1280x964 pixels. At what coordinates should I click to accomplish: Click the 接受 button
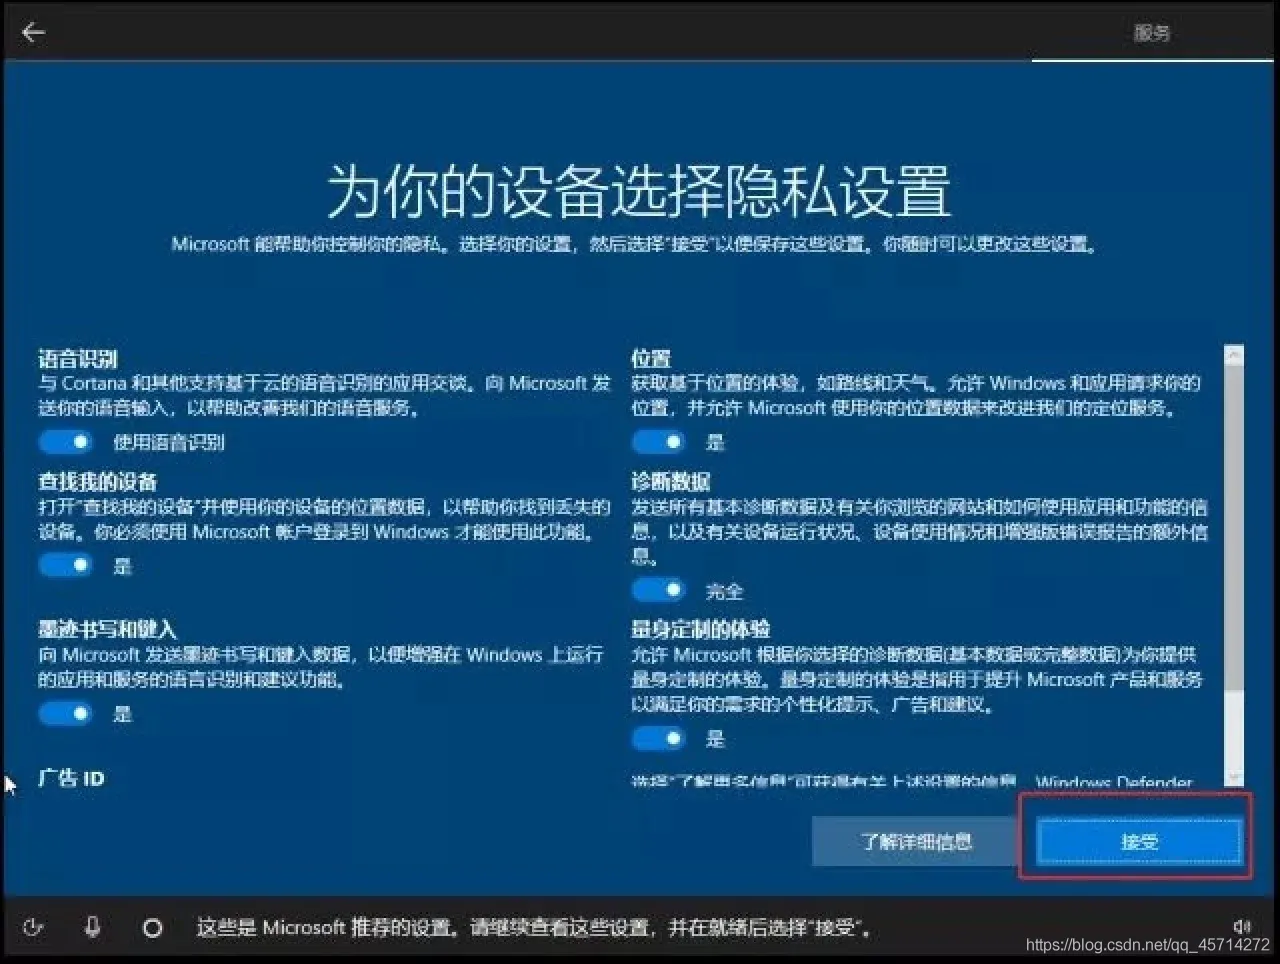click(x=1140, y=842)
